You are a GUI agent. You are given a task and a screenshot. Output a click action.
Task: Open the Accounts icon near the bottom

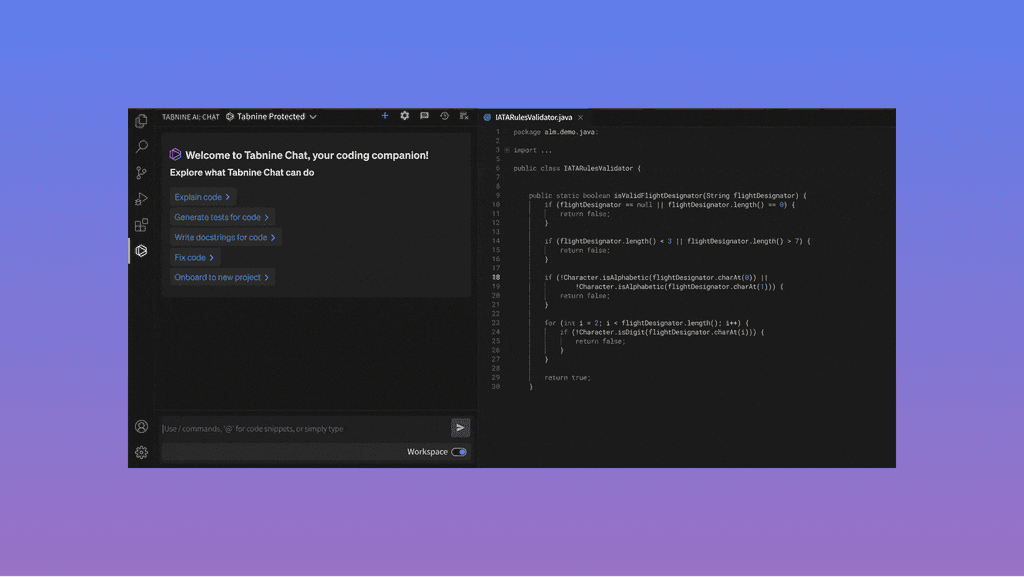click(142, 427)
